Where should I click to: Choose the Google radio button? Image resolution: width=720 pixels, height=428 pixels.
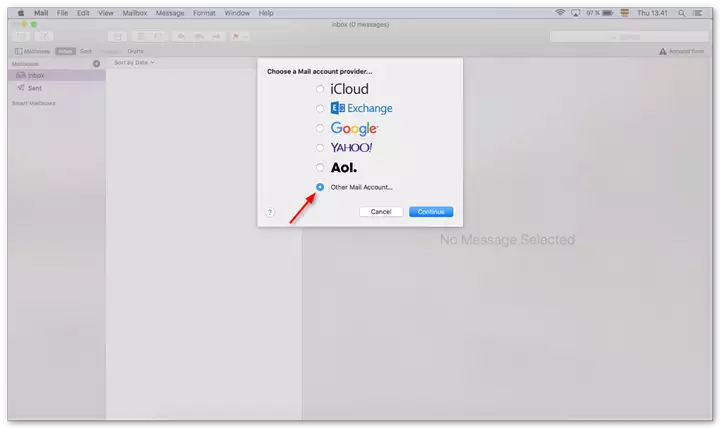[320, 128]
